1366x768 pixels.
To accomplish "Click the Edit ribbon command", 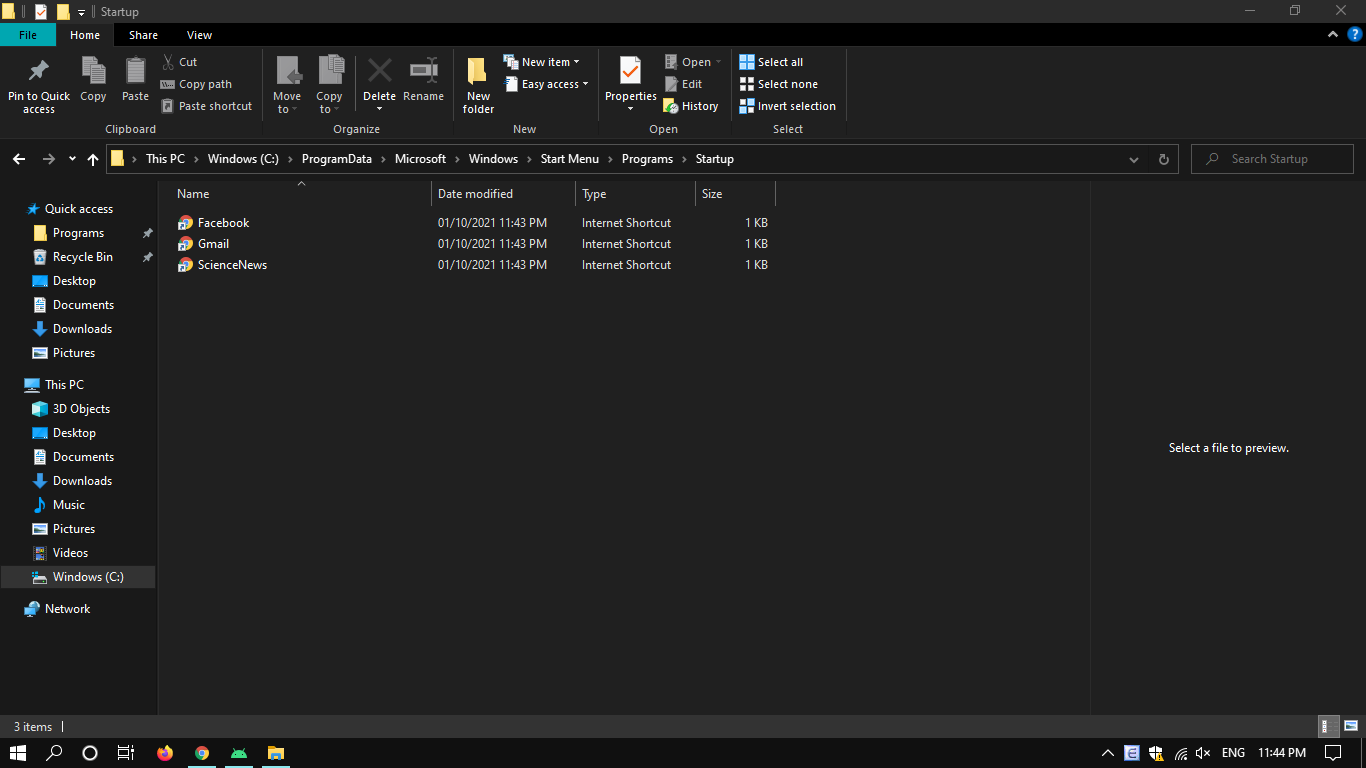I will click(683, 84).
